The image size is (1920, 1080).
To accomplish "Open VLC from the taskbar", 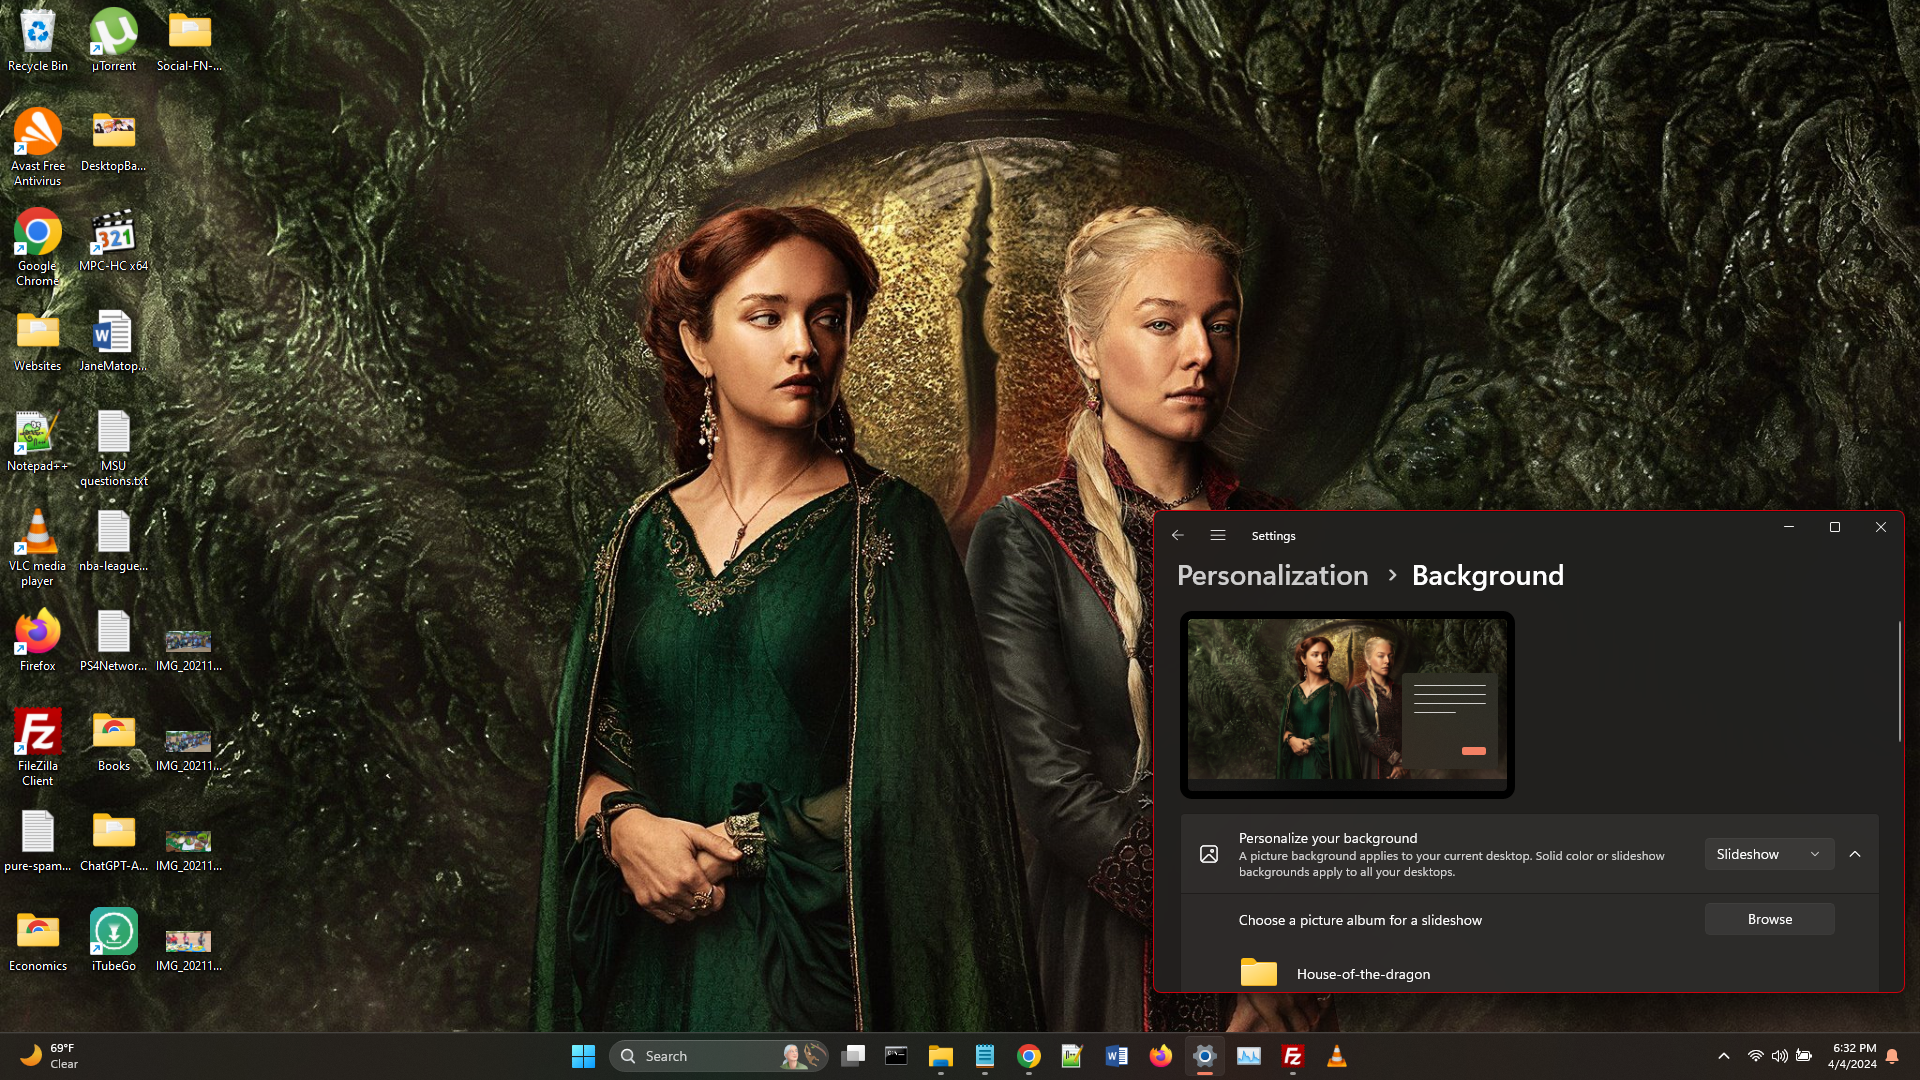I will (x=1336, y=1056).
